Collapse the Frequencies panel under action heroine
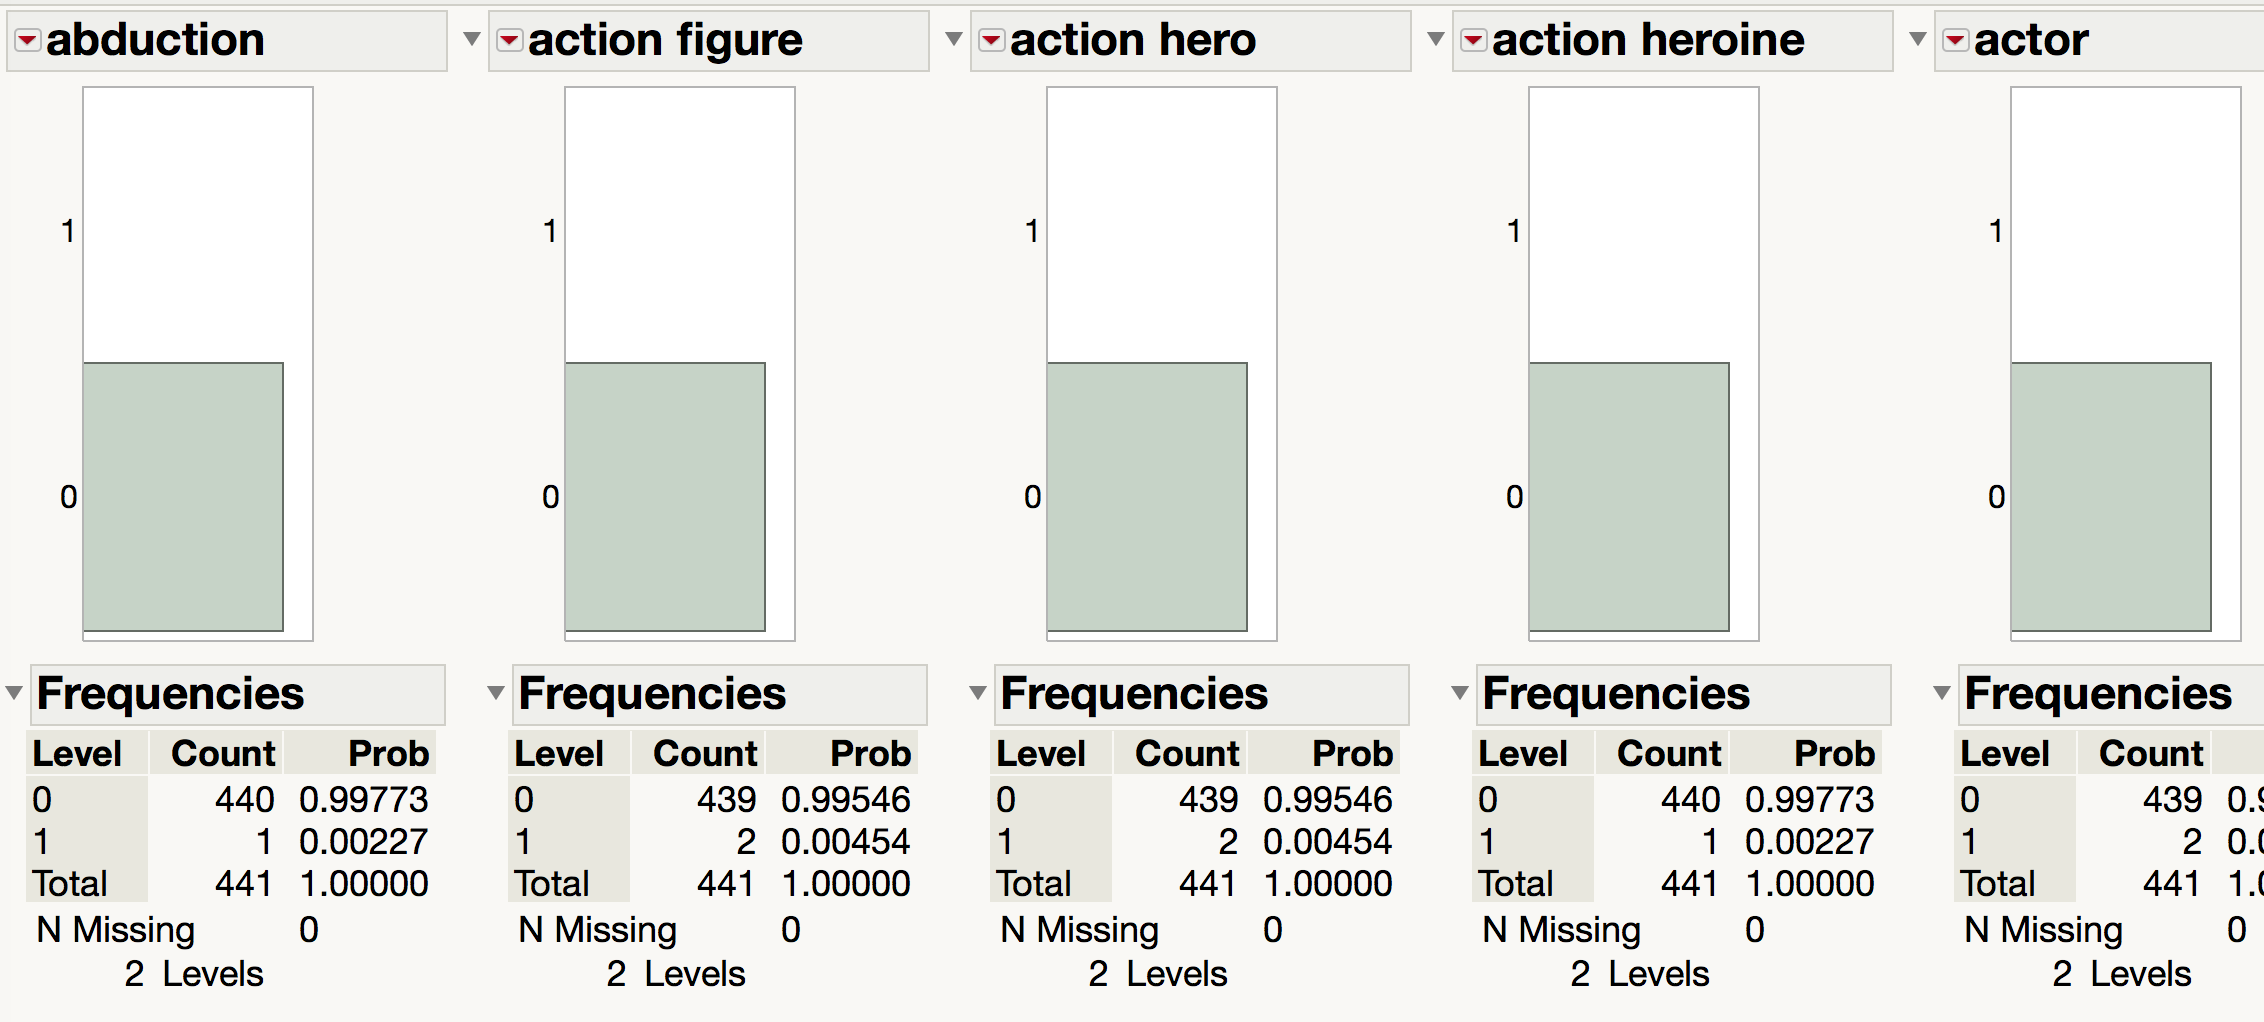This screenshot has width=2264, height=1022. click(x=1458, y=694)
